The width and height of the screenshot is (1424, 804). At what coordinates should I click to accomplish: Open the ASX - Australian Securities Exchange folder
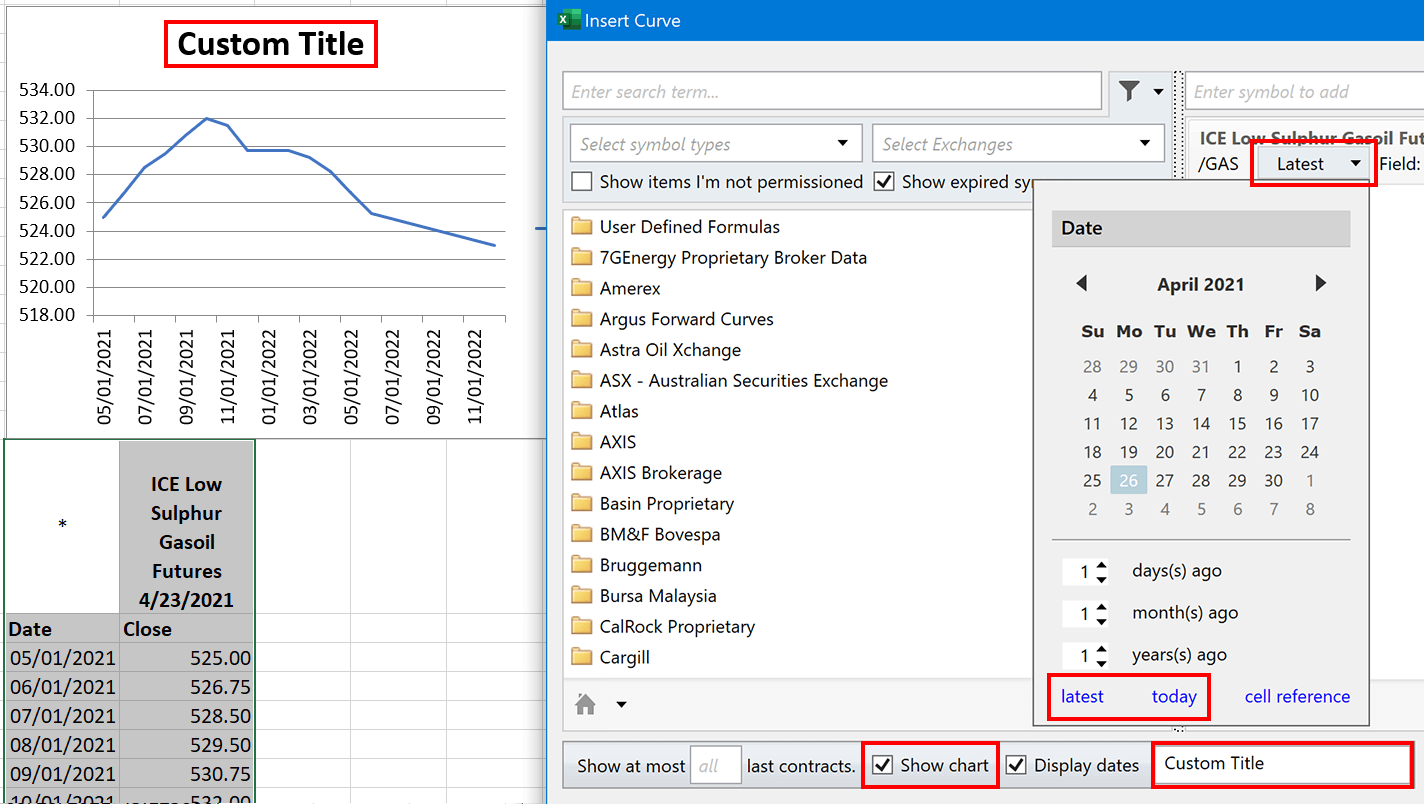(x=730, y=381)
